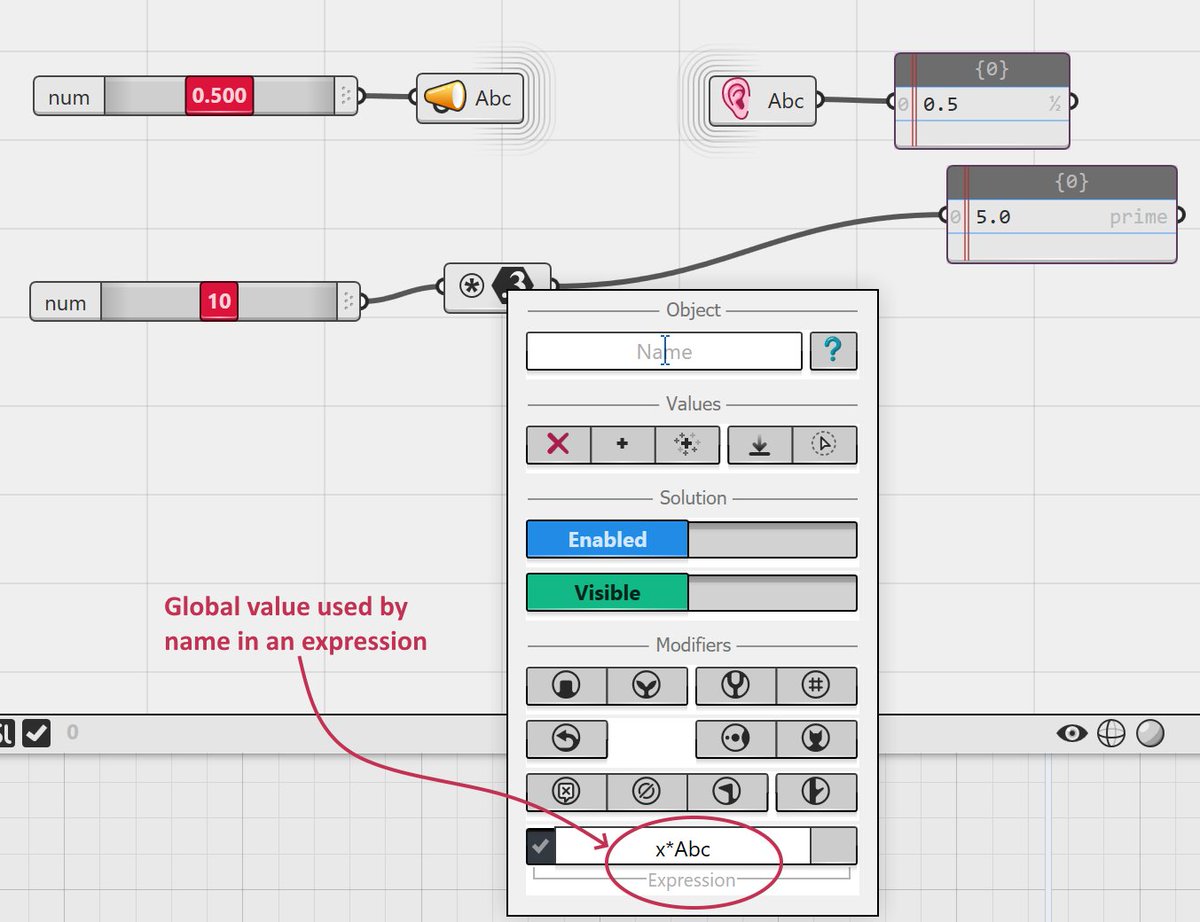This screenshot has width=1200, height=922.
Task: Toggle the eye visibility icon in viewport bar
Action: point(1072,734)
